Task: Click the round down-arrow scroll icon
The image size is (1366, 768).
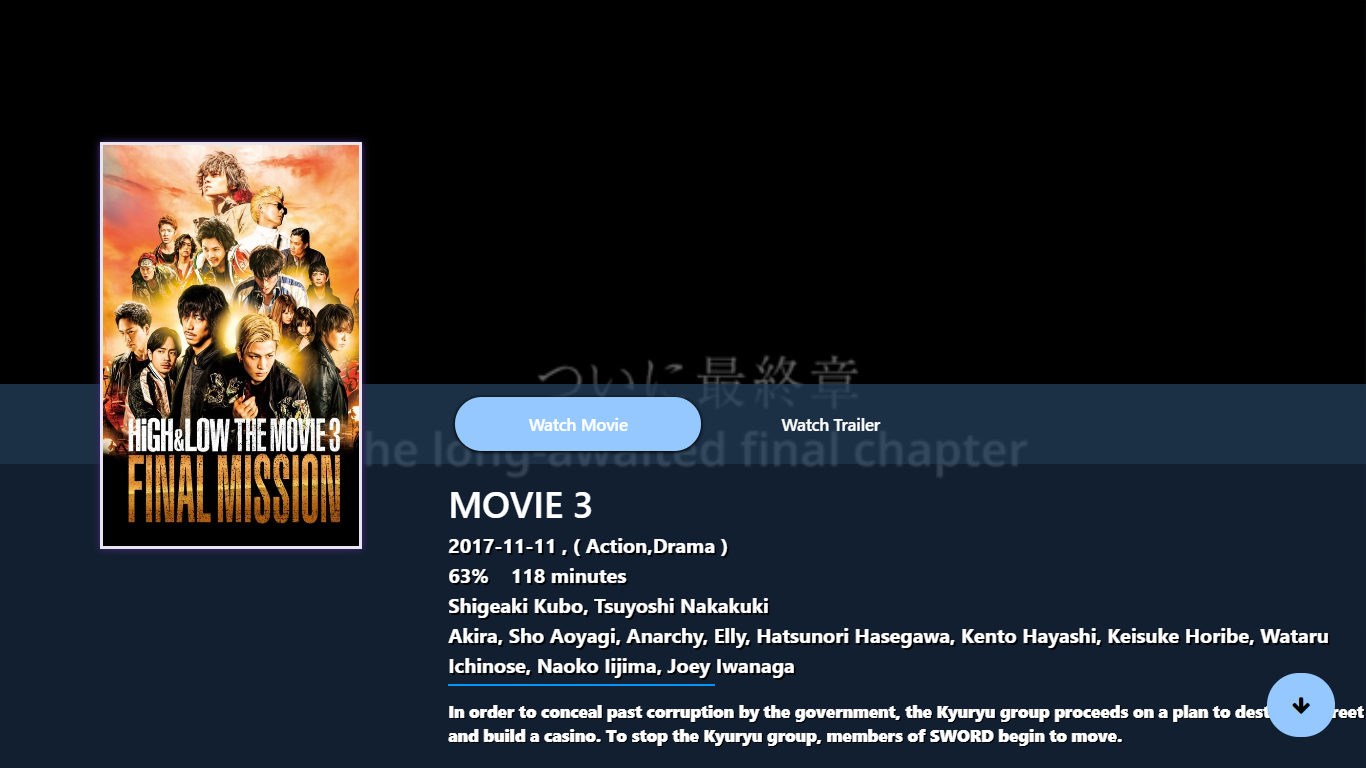Action: pyautogui.click(x=1301, y=705)
